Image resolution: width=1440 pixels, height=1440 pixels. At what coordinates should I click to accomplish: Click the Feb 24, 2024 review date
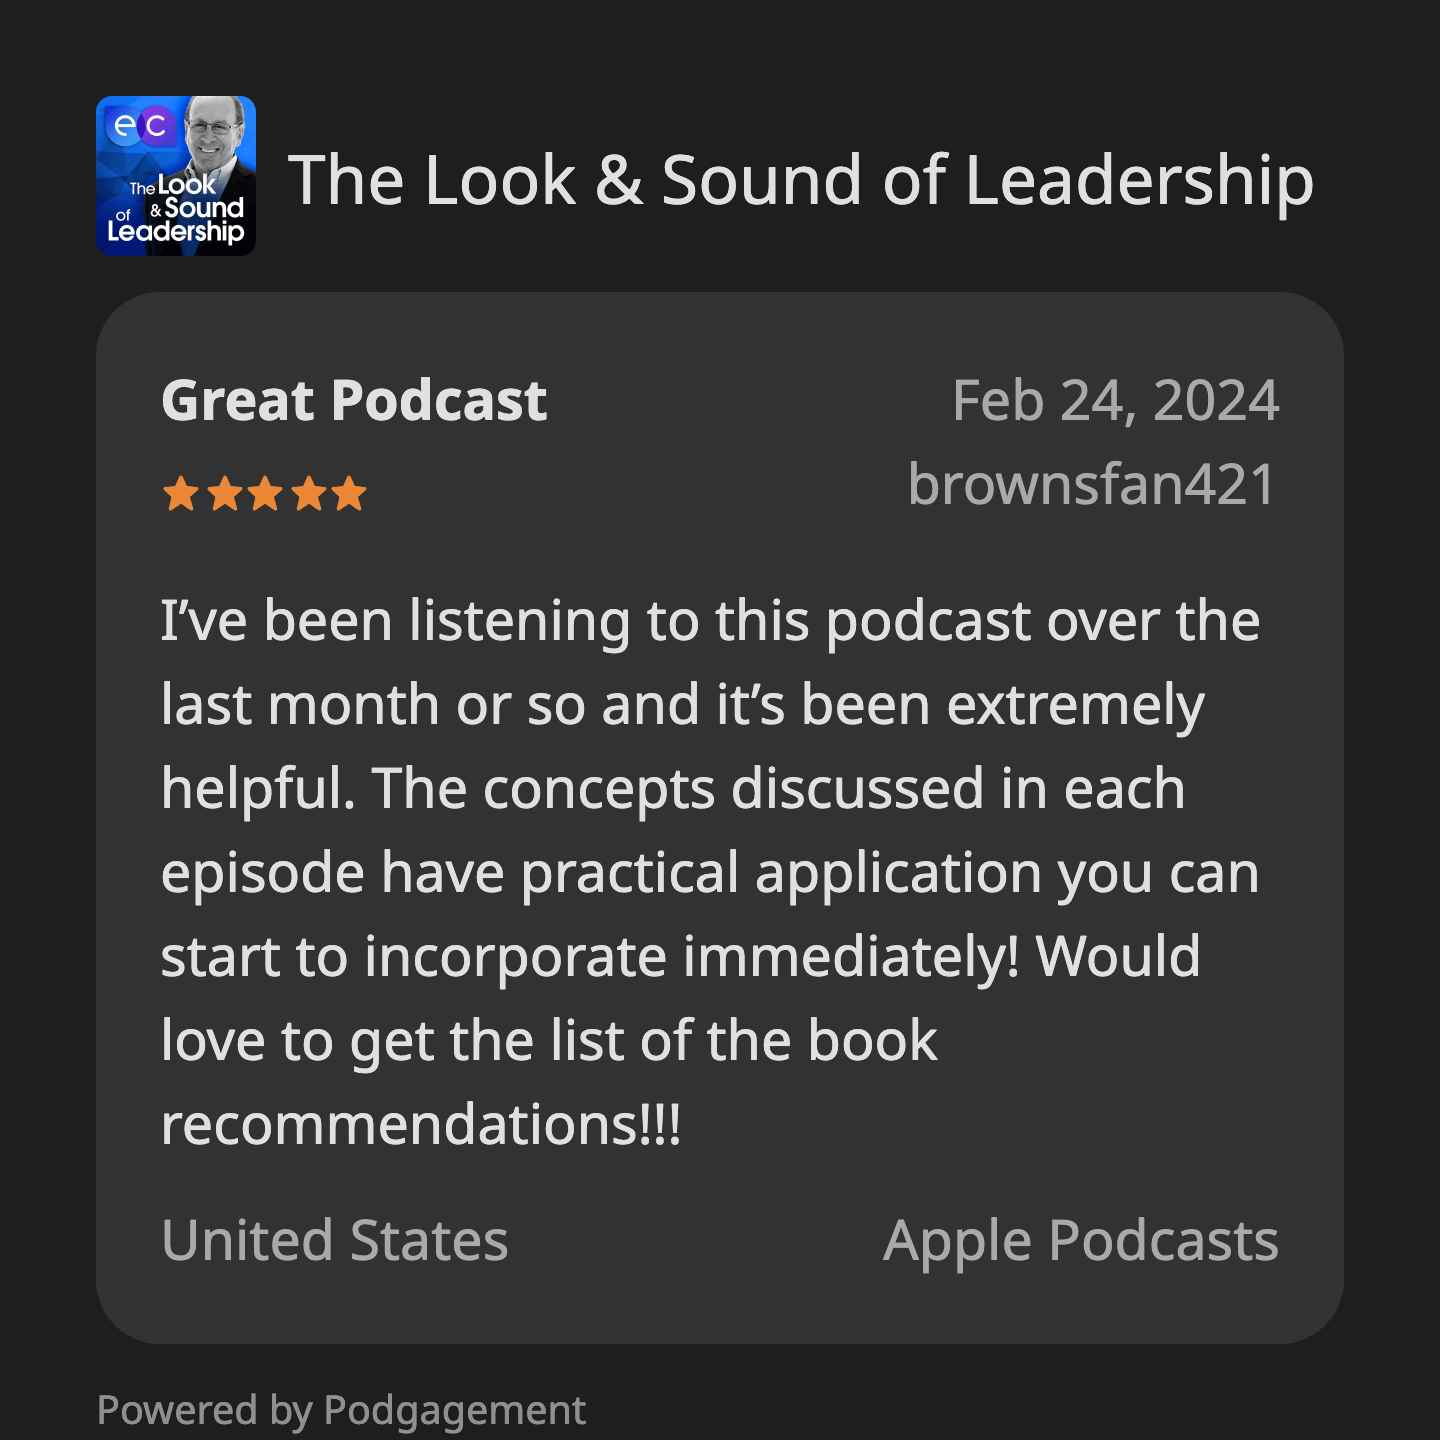[1115, 401]
